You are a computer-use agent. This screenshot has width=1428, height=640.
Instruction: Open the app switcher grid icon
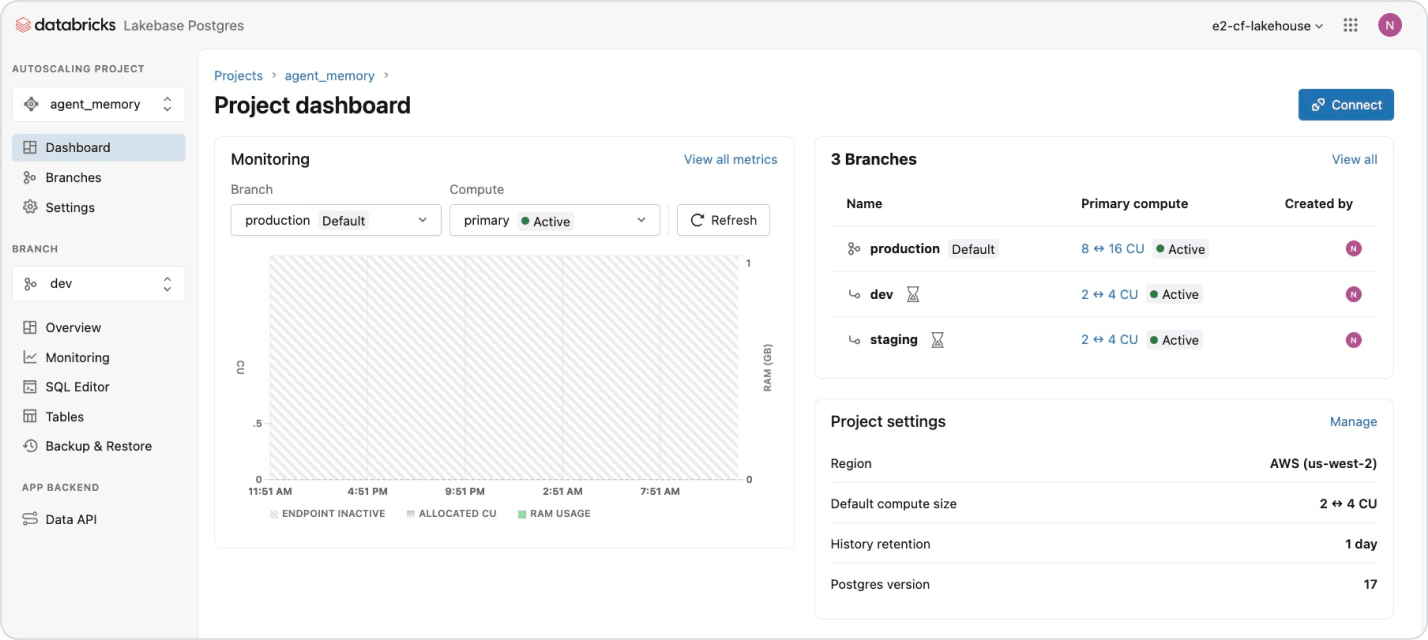(1350, 24)
